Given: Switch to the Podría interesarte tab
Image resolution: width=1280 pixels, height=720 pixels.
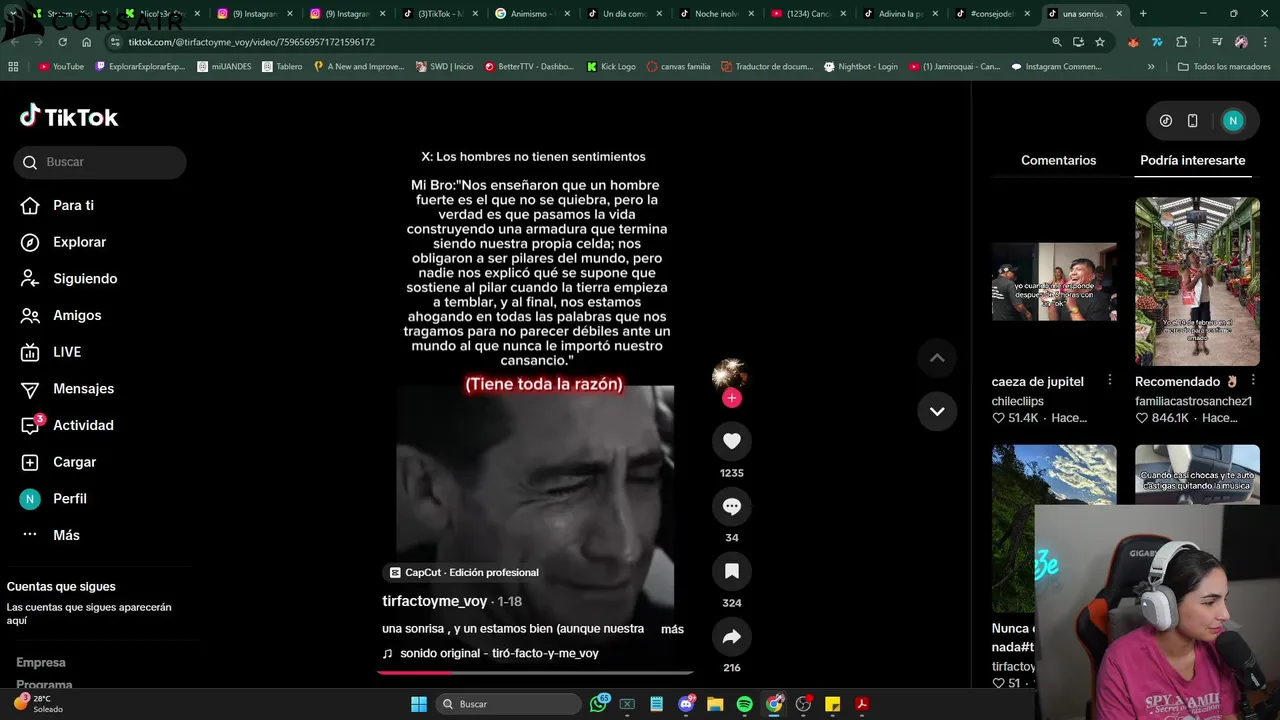Looking at the screenshot, I should pyautogui.click(x=1192, y=160).
